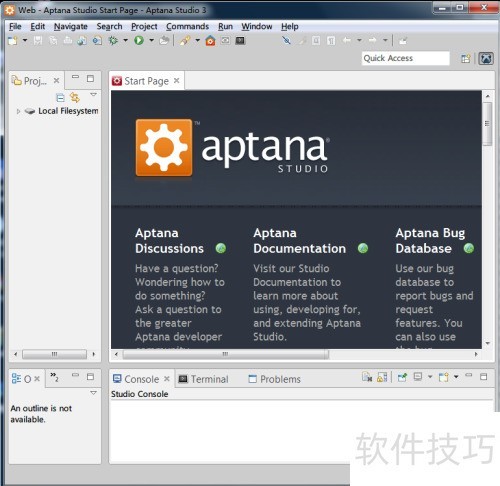Click the Display Selected Console monitor icon
500x486 pixels.
coord(418,377)
